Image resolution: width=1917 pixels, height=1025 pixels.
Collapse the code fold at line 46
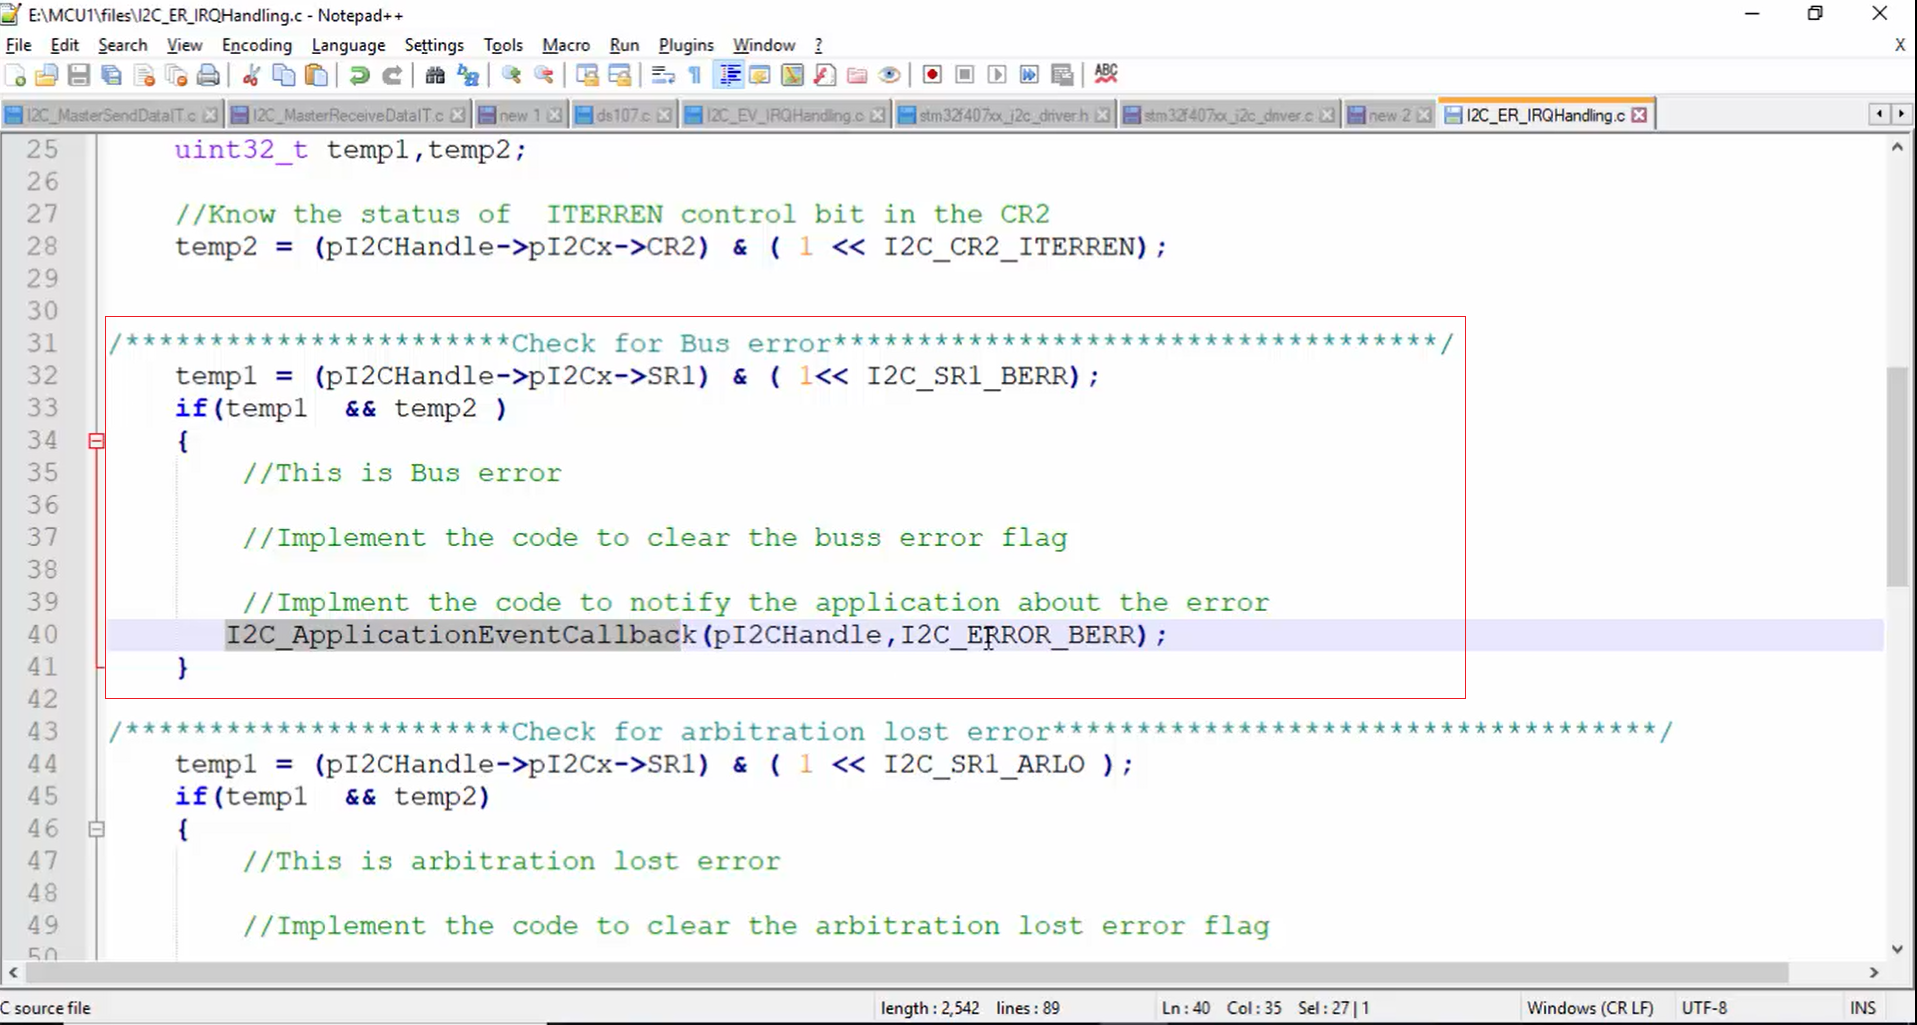point(96,829)
